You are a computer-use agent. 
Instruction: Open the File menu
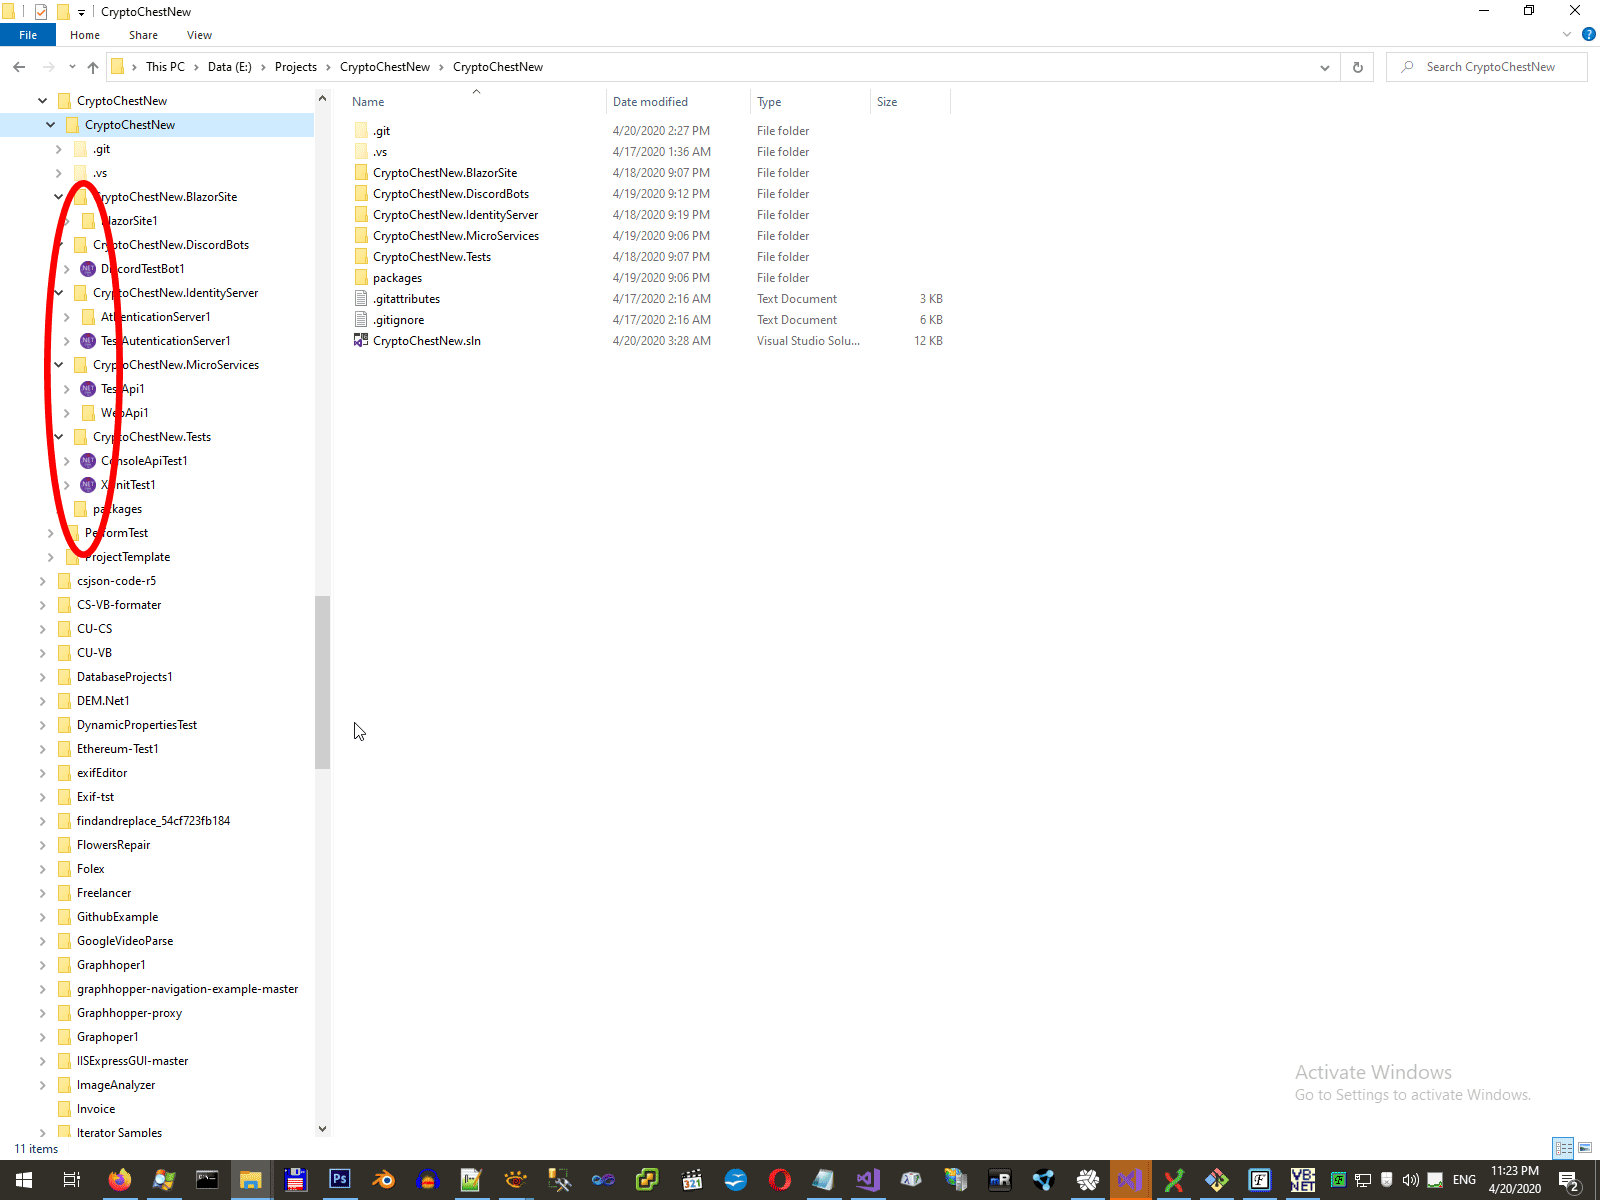(28, 35)
